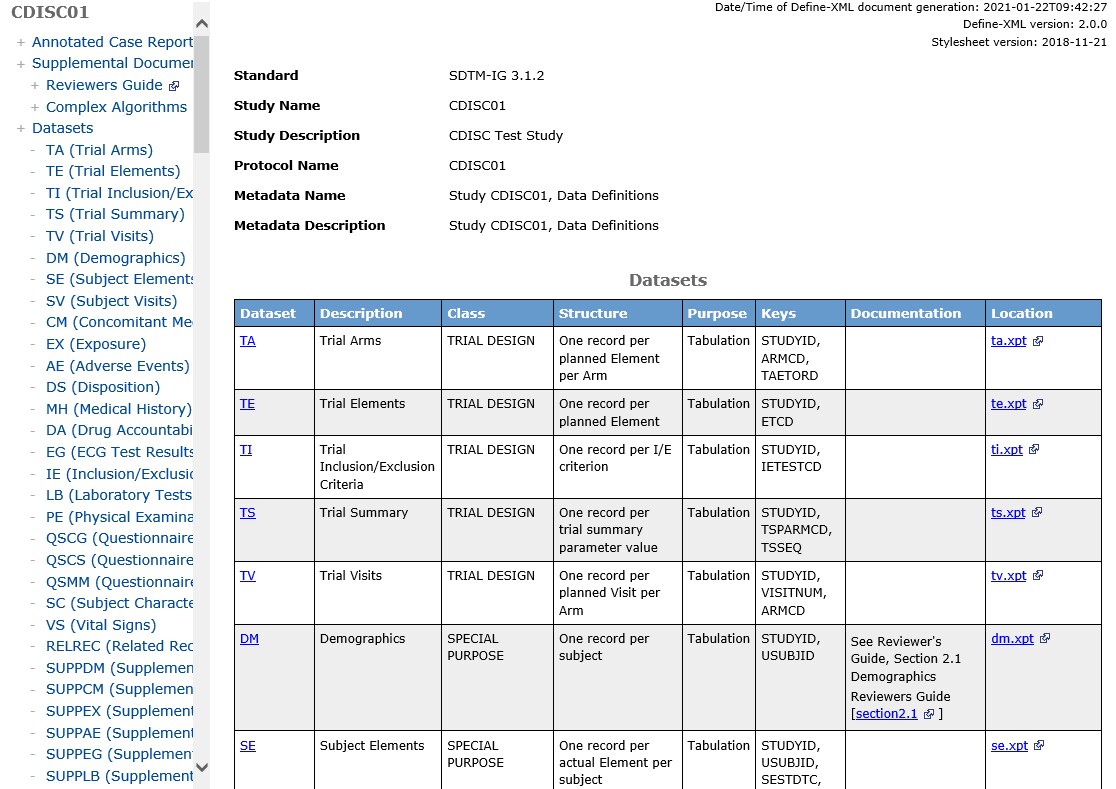The image size is (1116, 789).
Task: Click external link icon beside Reviewers Guide
Action: [x=174, y=86]
